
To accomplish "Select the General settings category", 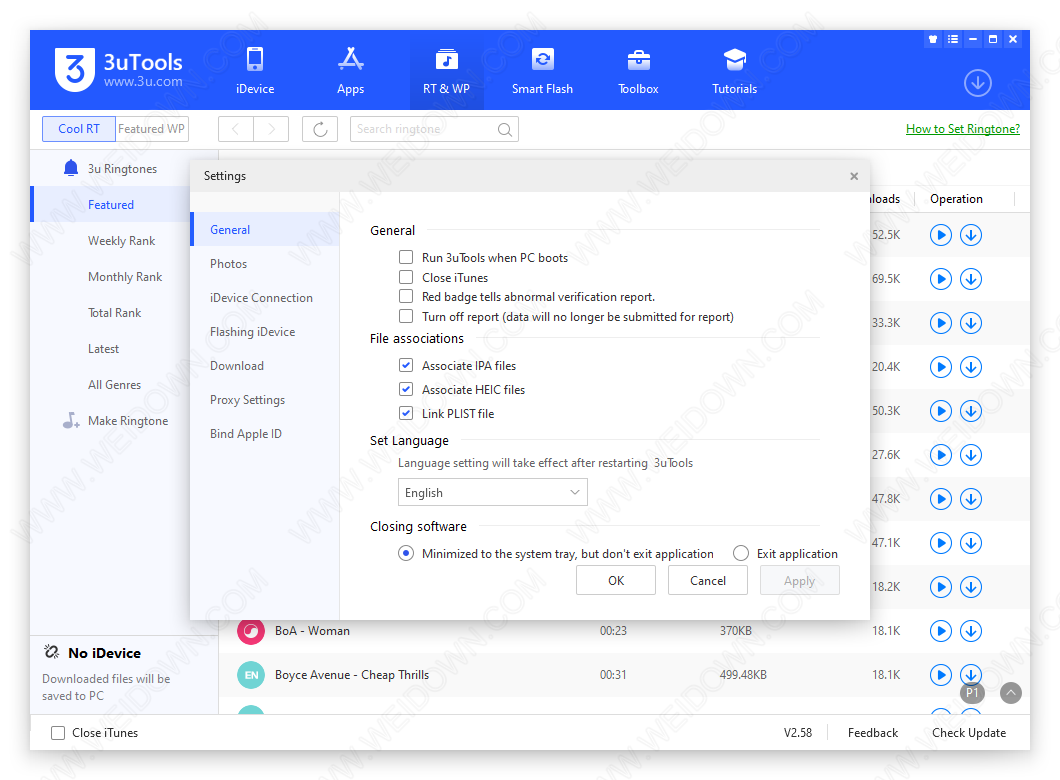I will 264,229.
